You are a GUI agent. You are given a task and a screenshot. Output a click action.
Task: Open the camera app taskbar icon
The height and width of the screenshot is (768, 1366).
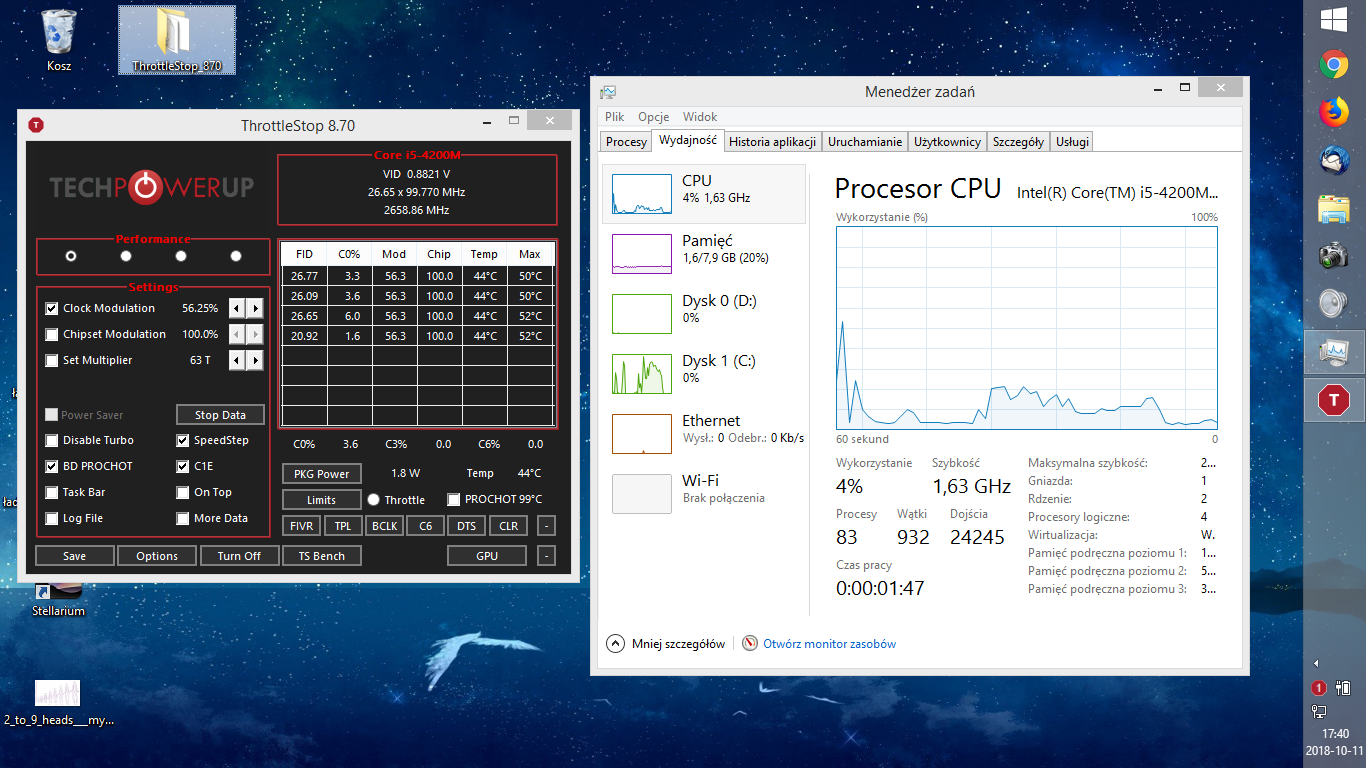point(1333,255)
